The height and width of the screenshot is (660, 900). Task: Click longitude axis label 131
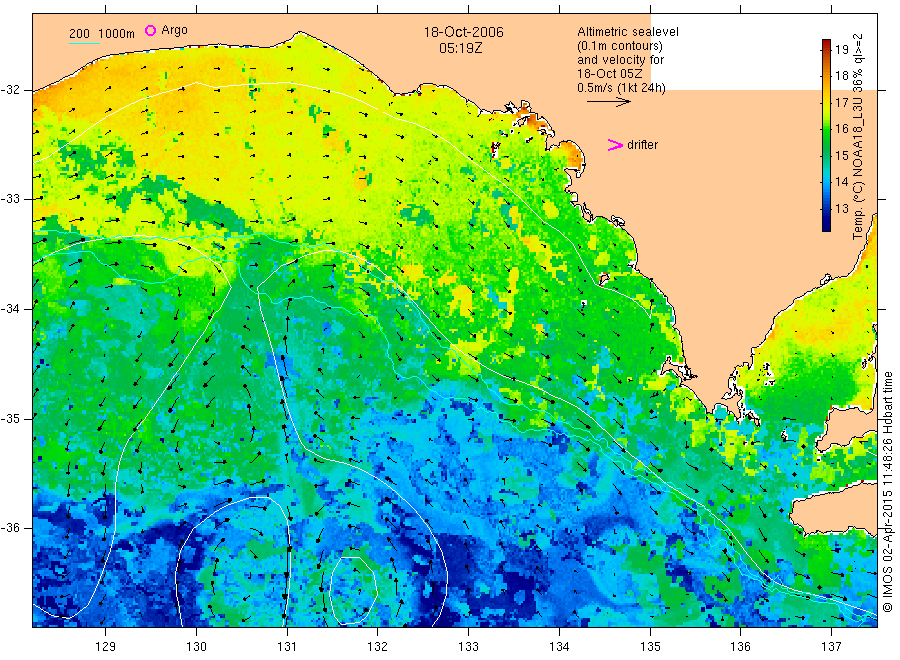point(287,647)
